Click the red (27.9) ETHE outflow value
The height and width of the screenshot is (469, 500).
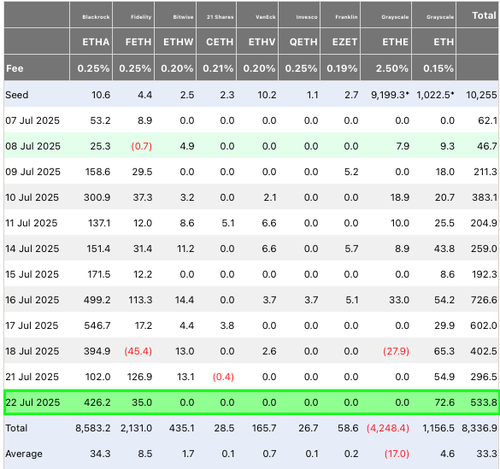[x=396, y=351]
